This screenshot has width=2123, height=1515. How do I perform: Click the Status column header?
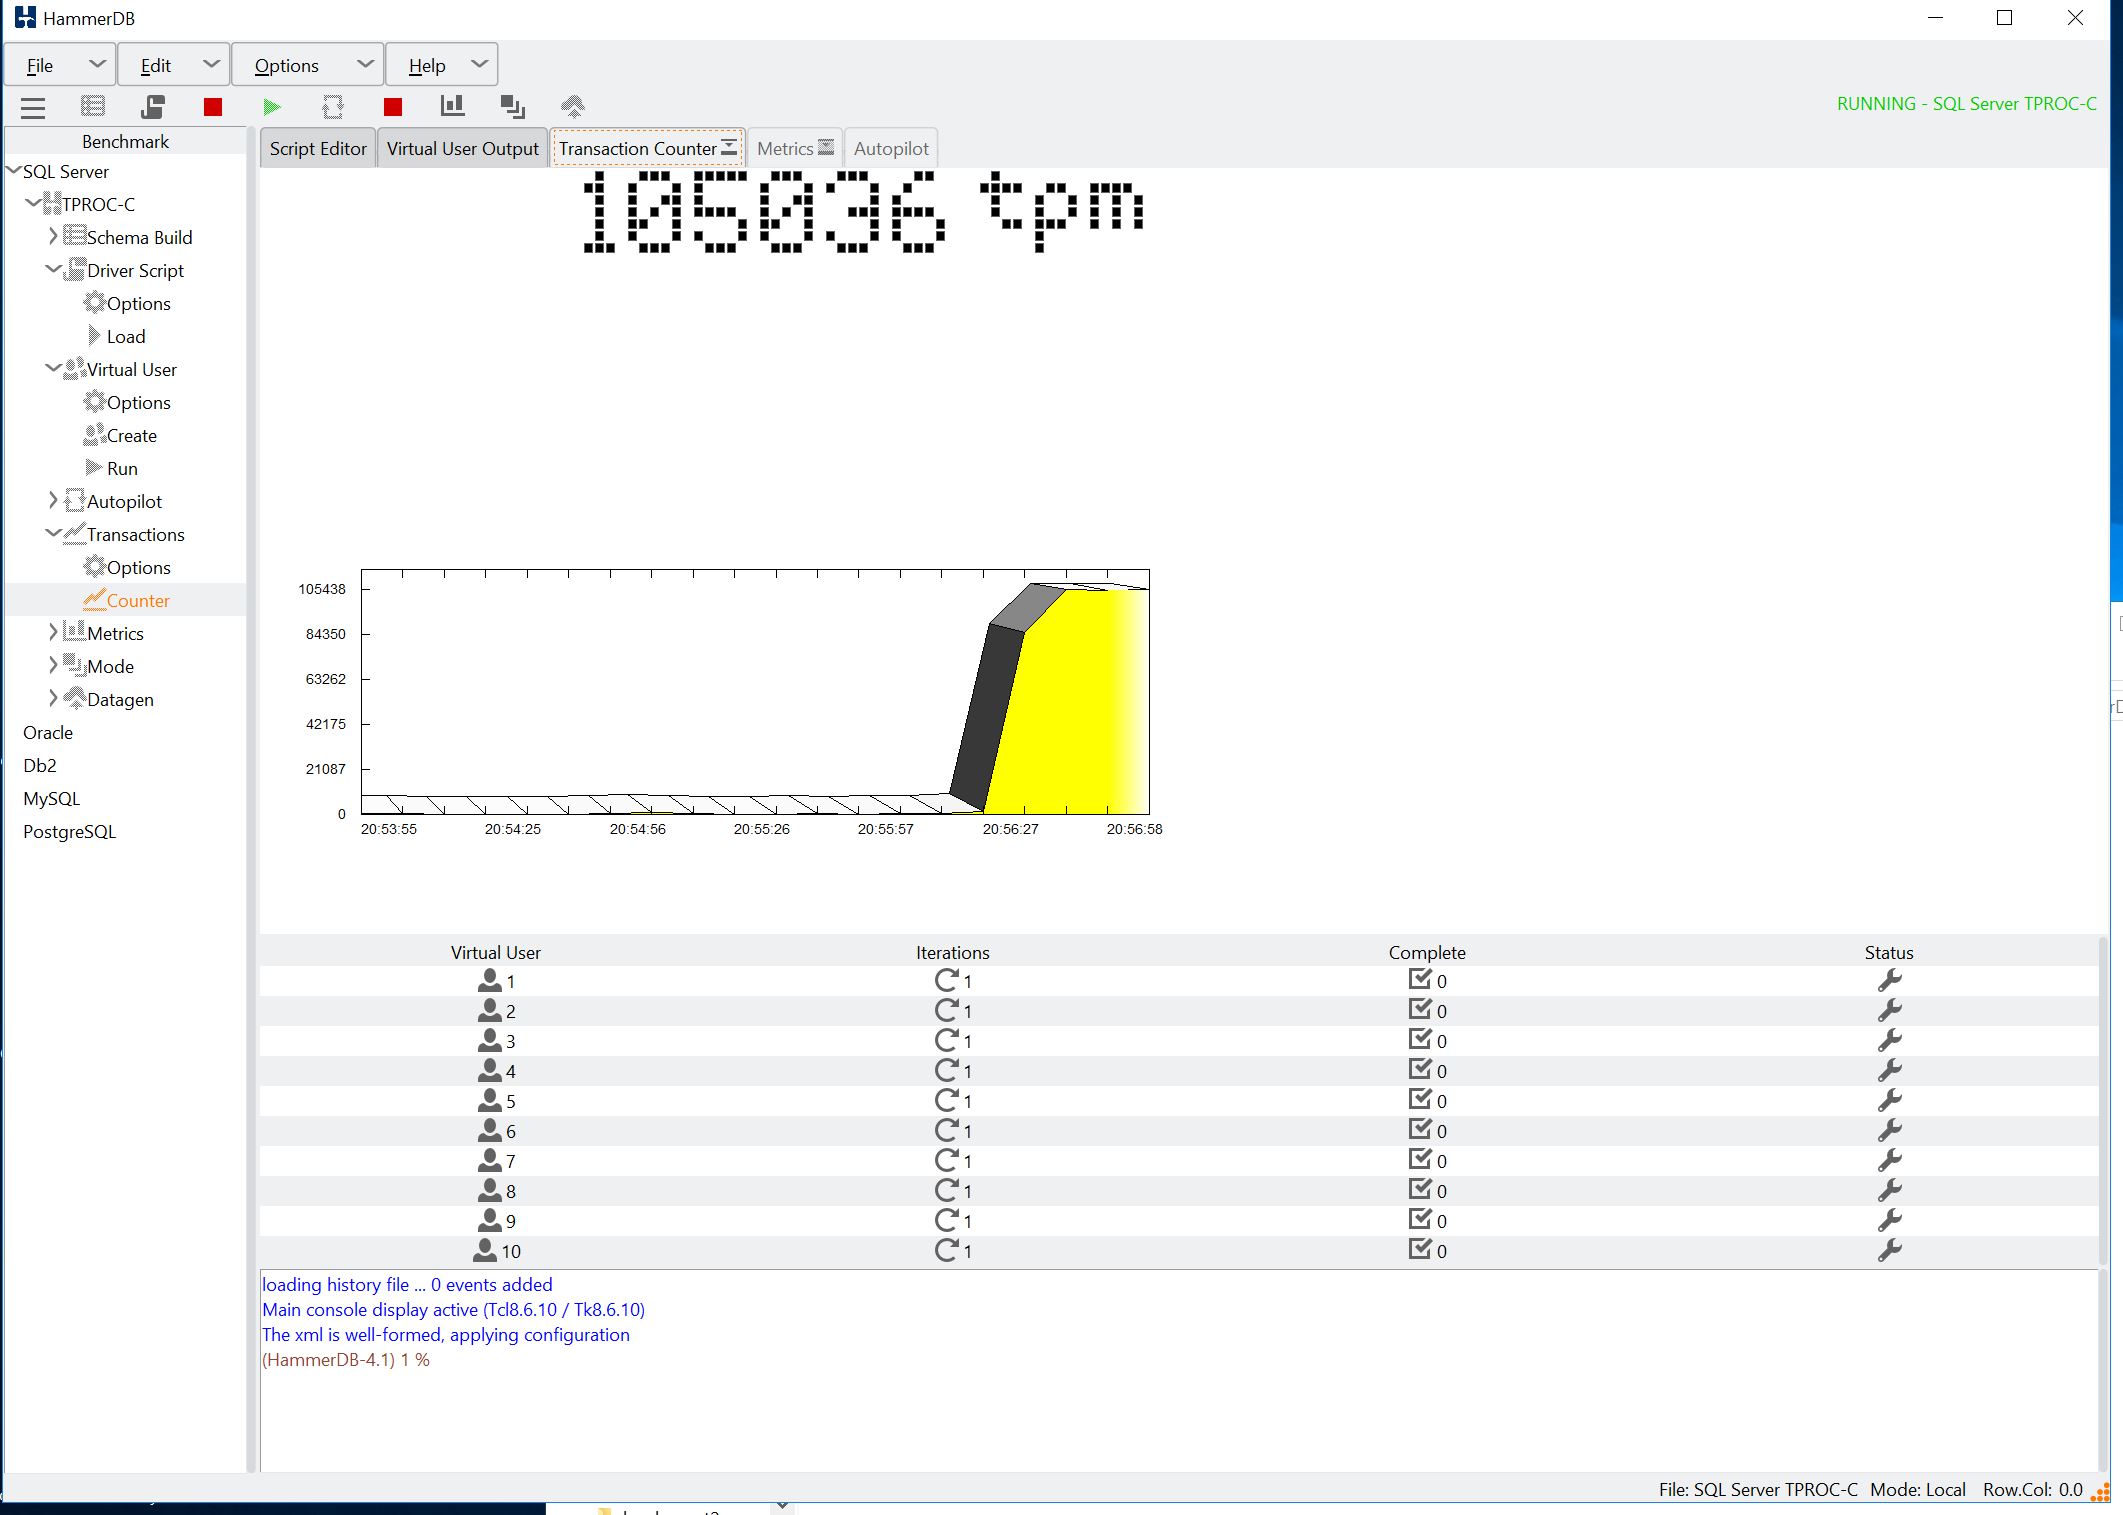pos(1889,952)
